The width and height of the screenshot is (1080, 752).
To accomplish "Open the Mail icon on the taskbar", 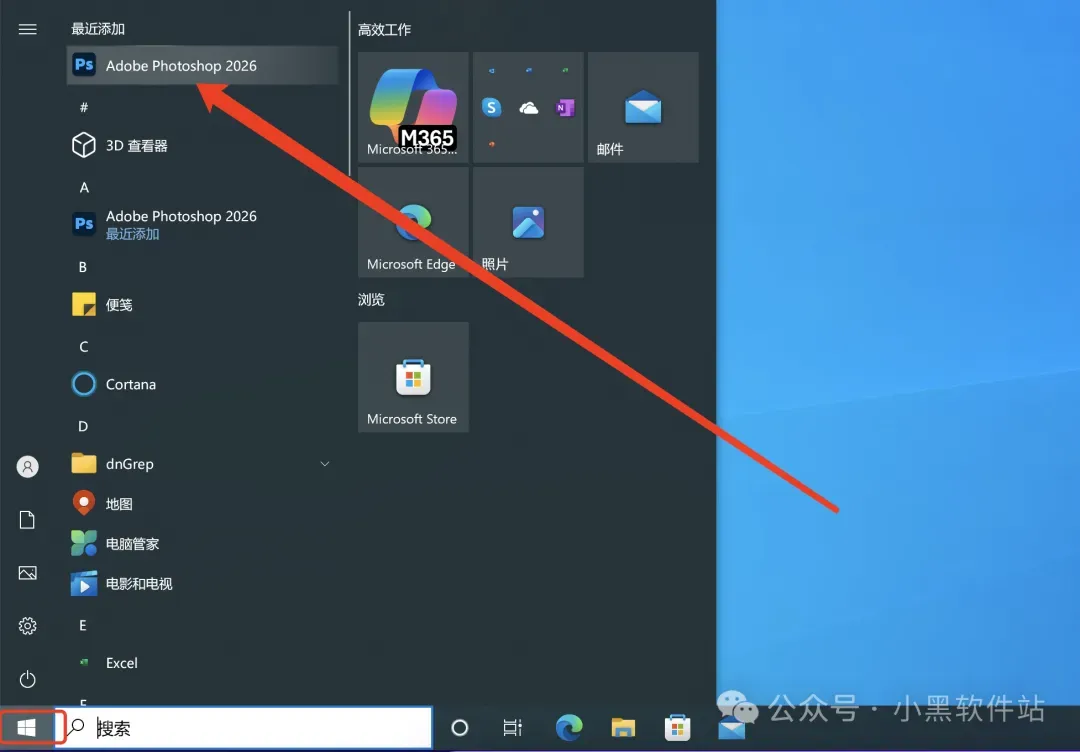I will [731, 728].
